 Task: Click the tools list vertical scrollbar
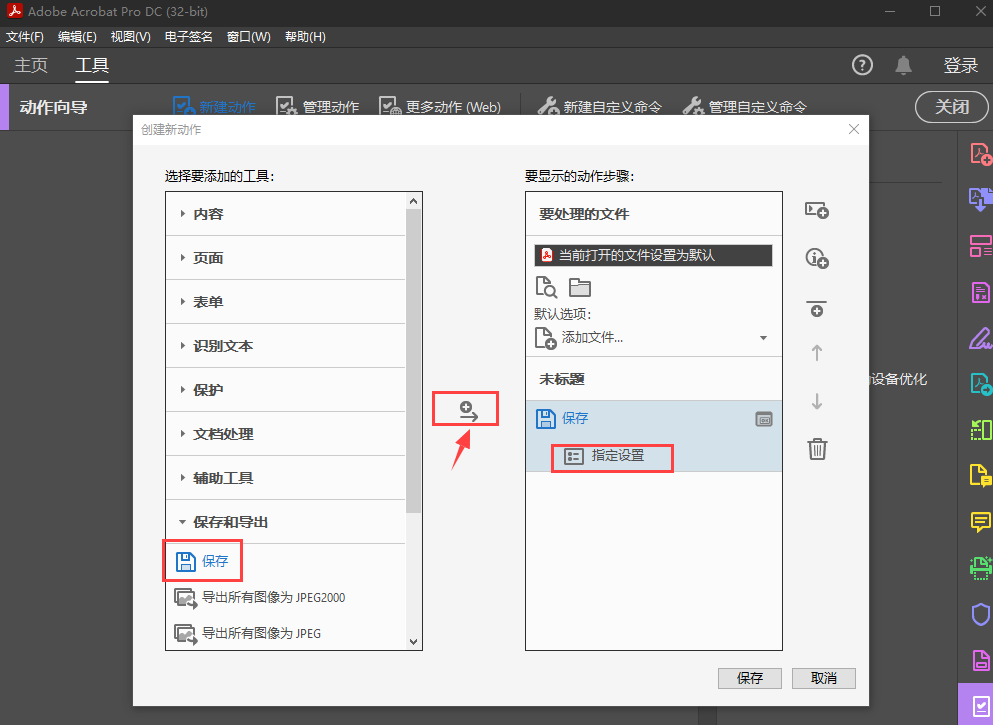(413, 360)
